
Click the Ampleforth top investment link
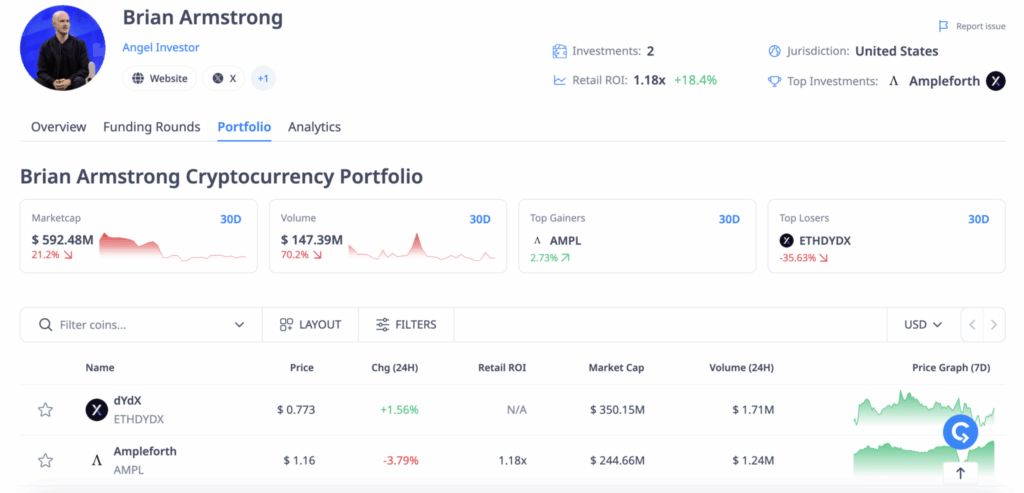tap(944, 81)
